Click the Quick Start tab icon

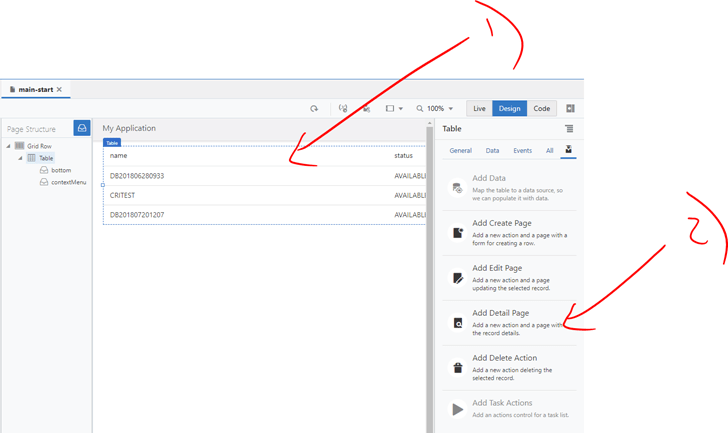(568, 150)
